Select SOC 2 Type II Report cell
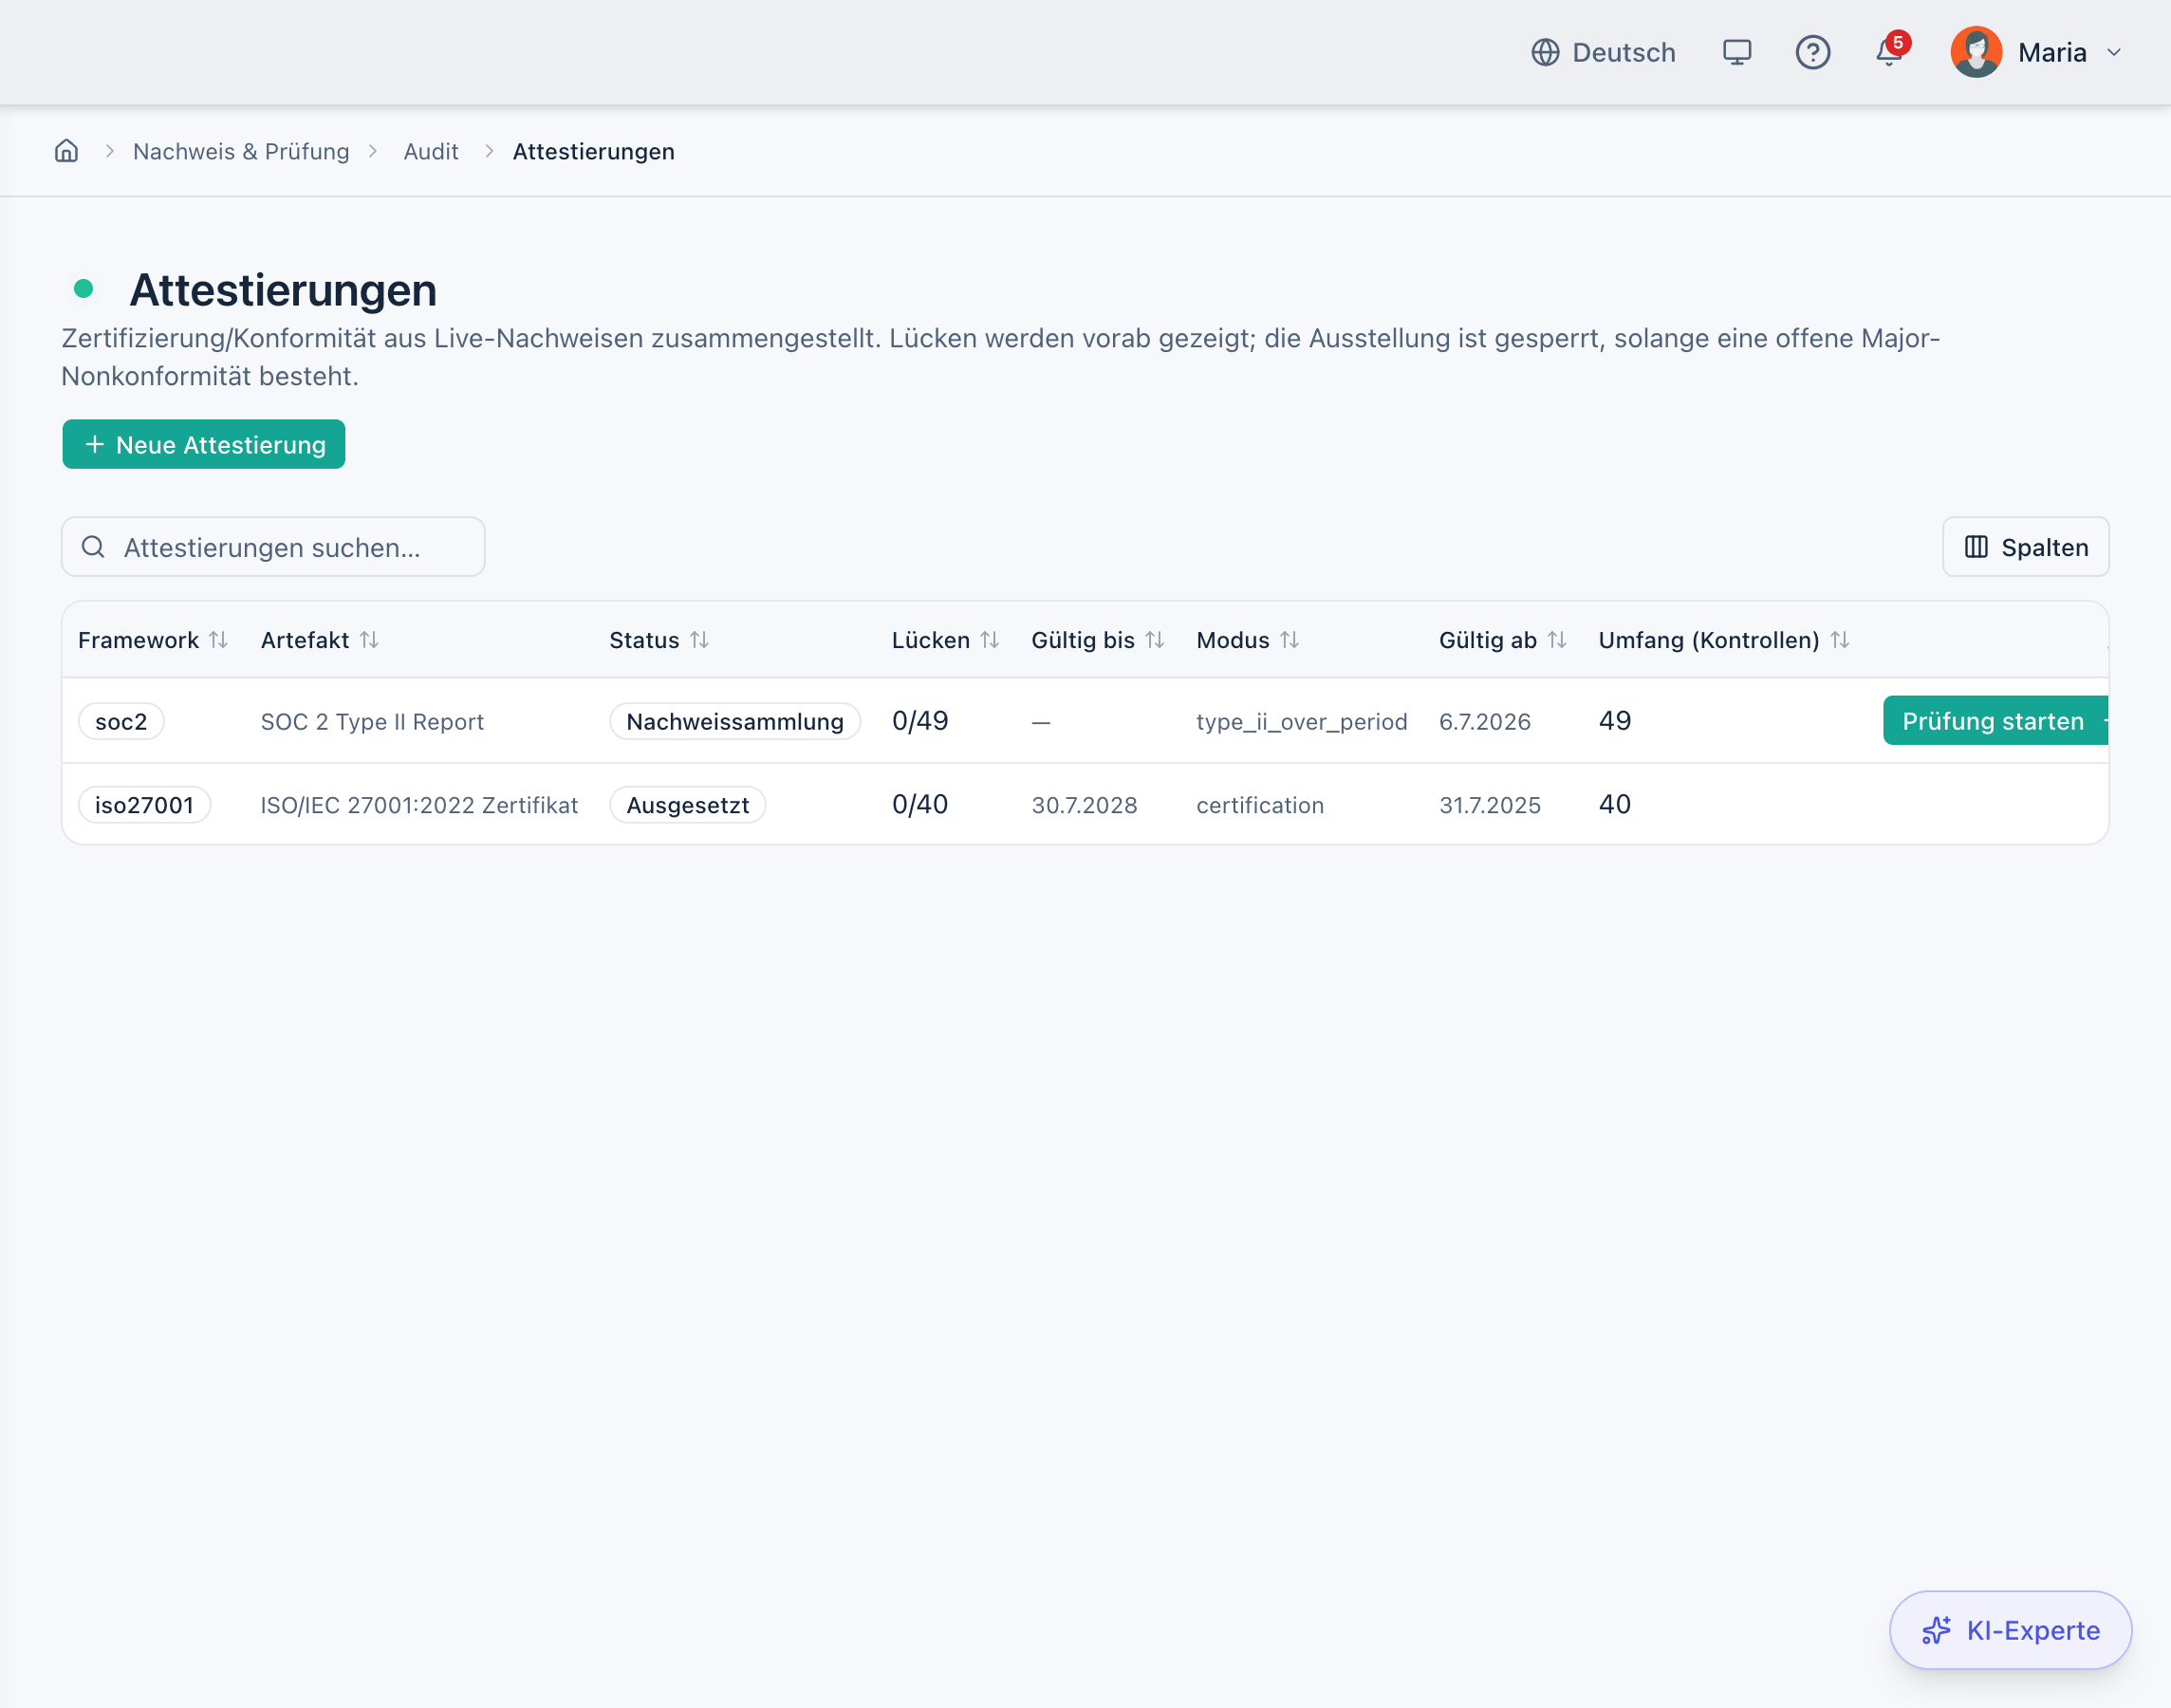 pos(372,721)
